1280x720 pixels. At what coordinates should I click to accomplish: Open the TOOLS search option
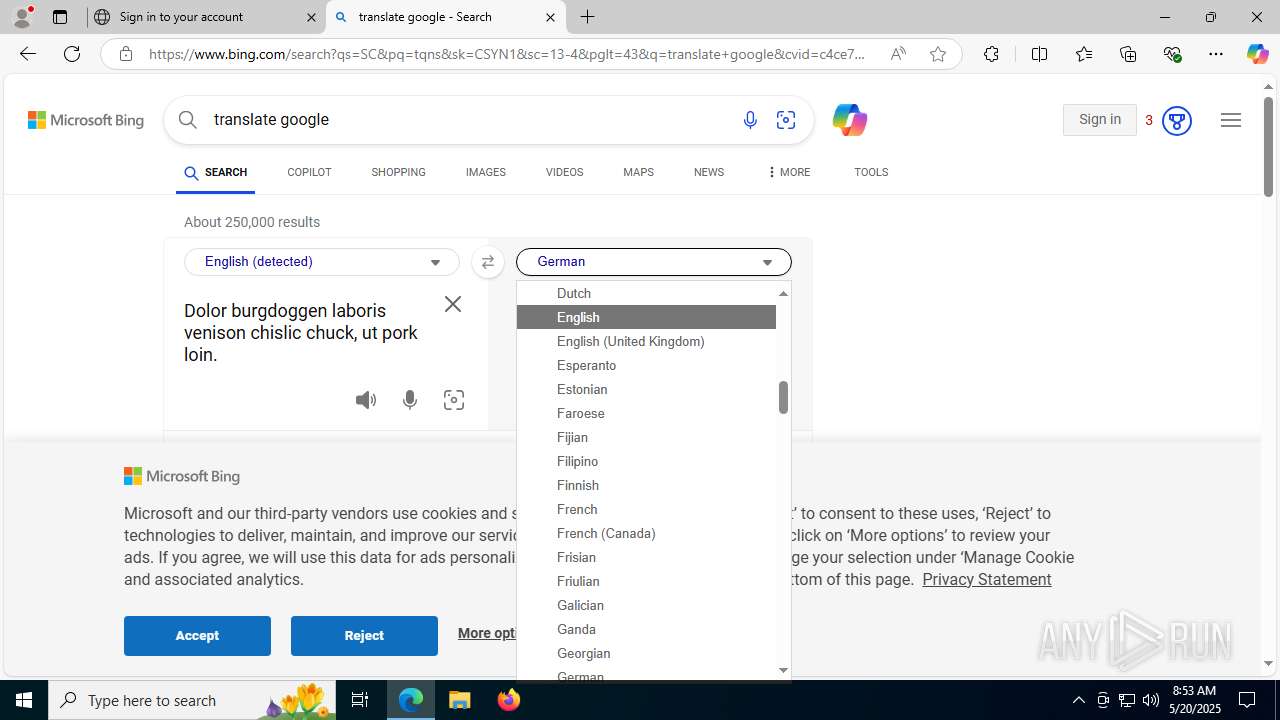click(871, 172)
